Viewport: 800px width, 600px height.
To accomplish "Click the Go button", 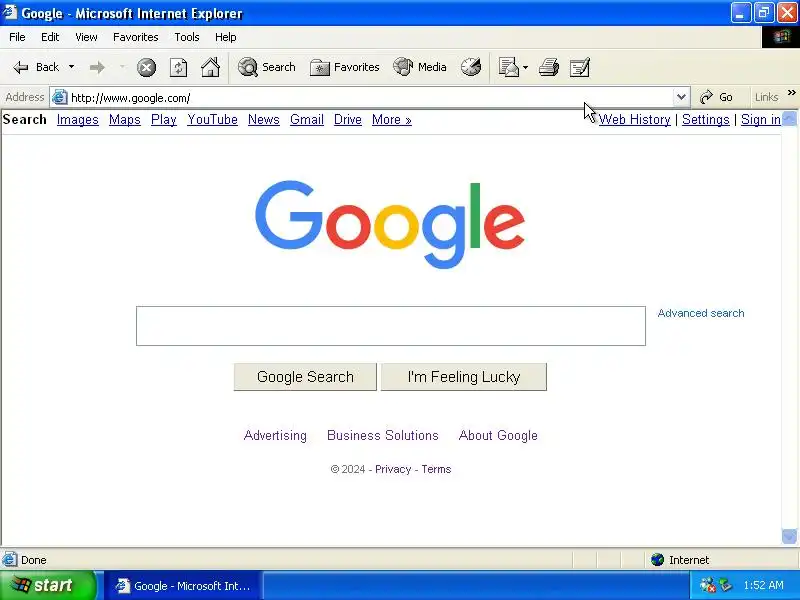I will [x=716, y=97].
